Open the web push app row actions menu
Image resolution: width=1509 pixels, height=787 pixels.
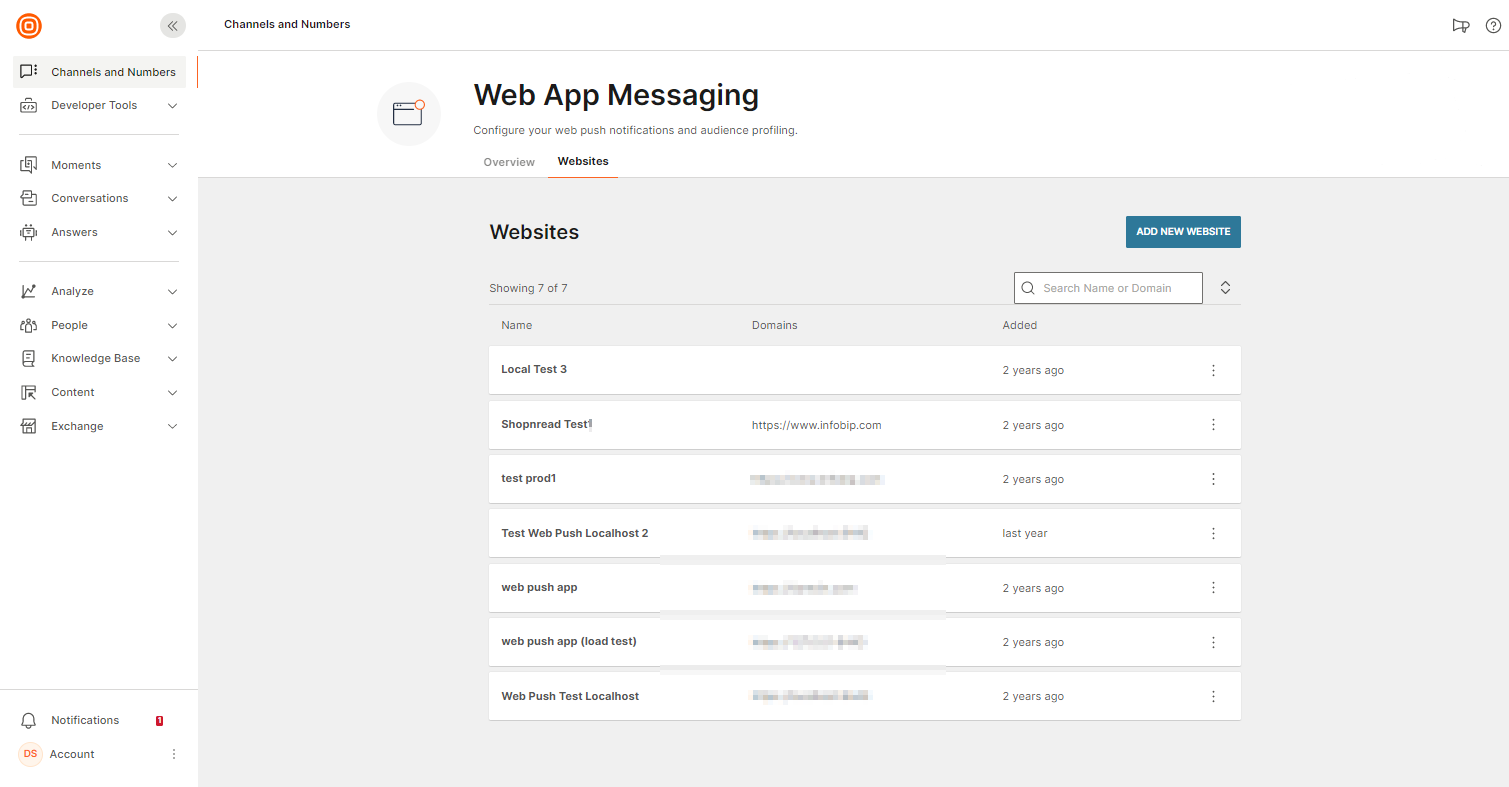(1213, 588)
